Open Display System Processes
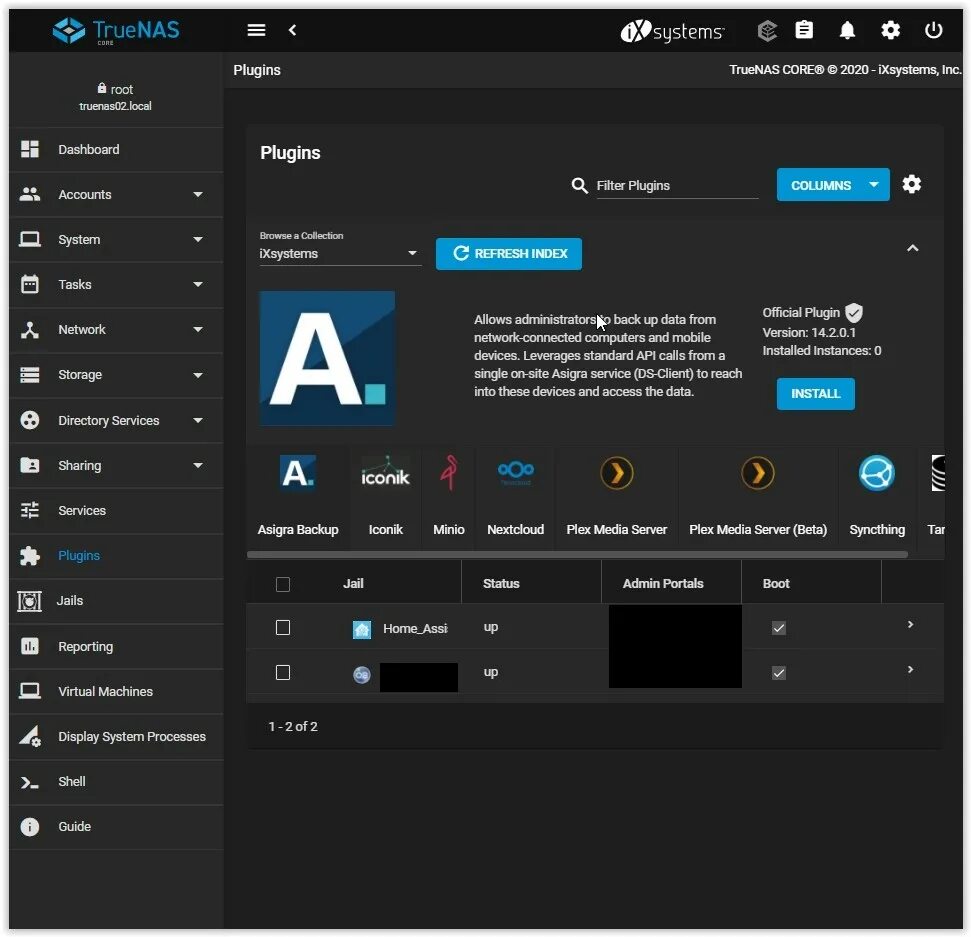The width and height of the screenshot is (971, 937). (x=116, y=736)
